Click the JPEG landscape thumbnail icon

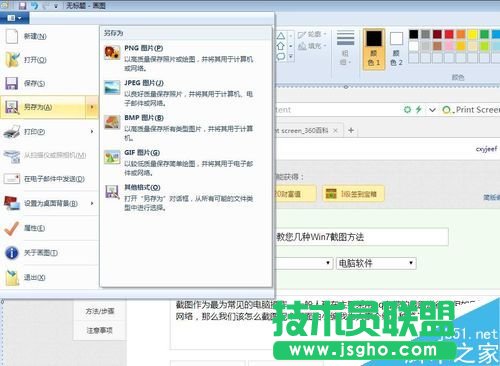112,88
